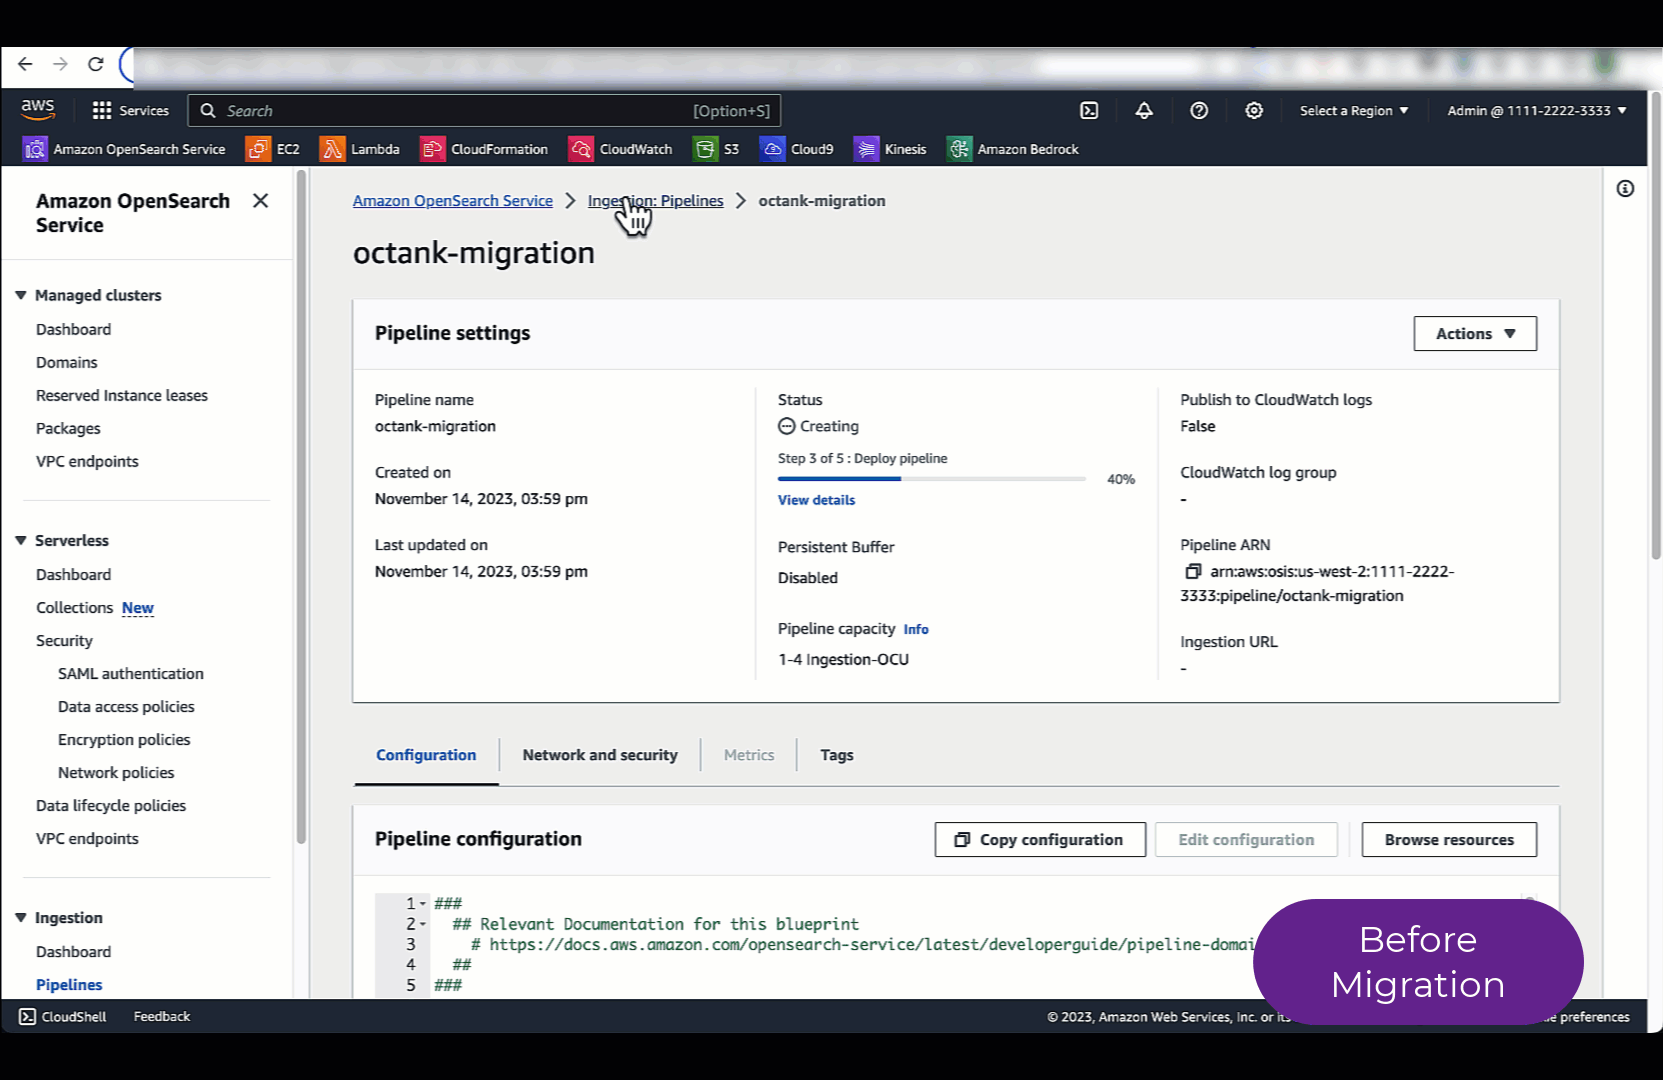Screen dimensions: 1663x1080
Task: Open the Amazon Bedrock shortcut icon
Action: [959, 149]
